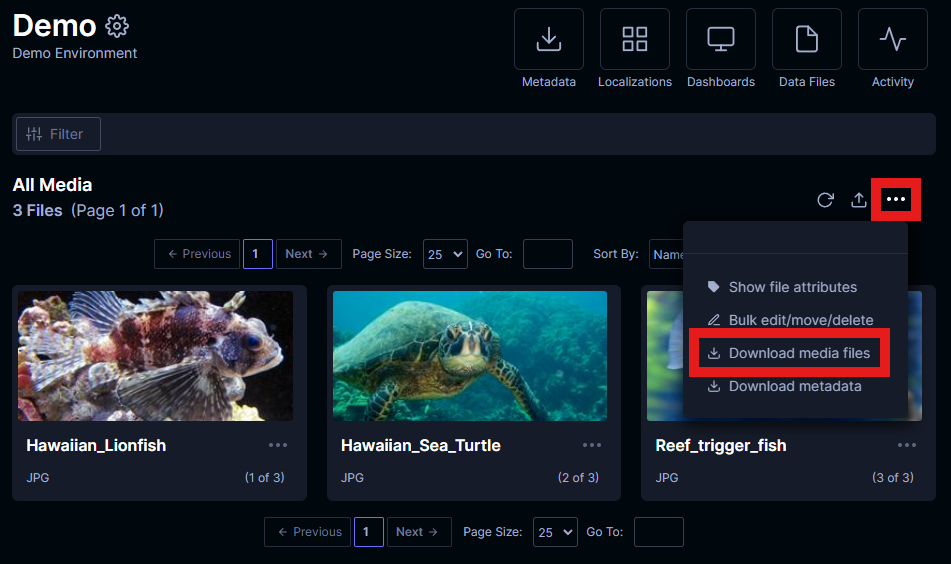This screenshot has height=564, width=951.
Task: Open Hawaiian_Sea_Turtle card options menu
Action: pyautogui.click(x=592, y=445)
